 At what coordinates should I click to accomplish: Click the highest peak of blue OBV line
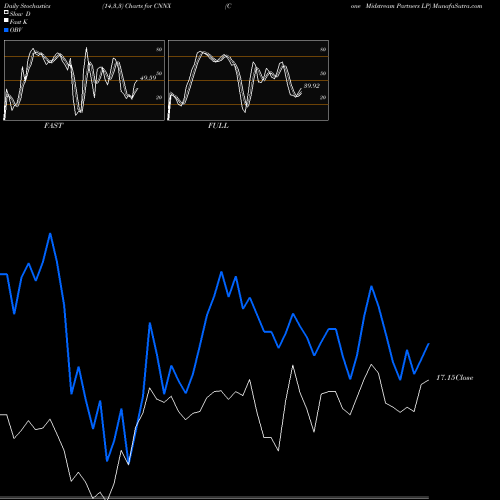50,234
